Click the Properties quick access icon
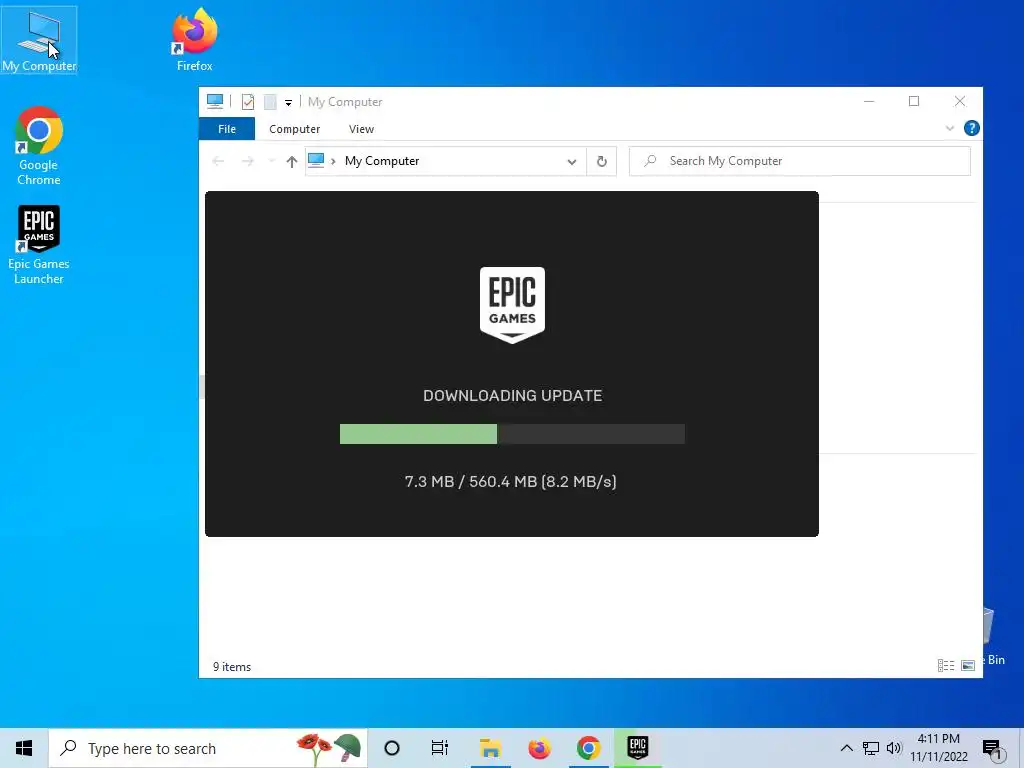The width and height of the screenshot is (1024, 768). click(248, 102)
